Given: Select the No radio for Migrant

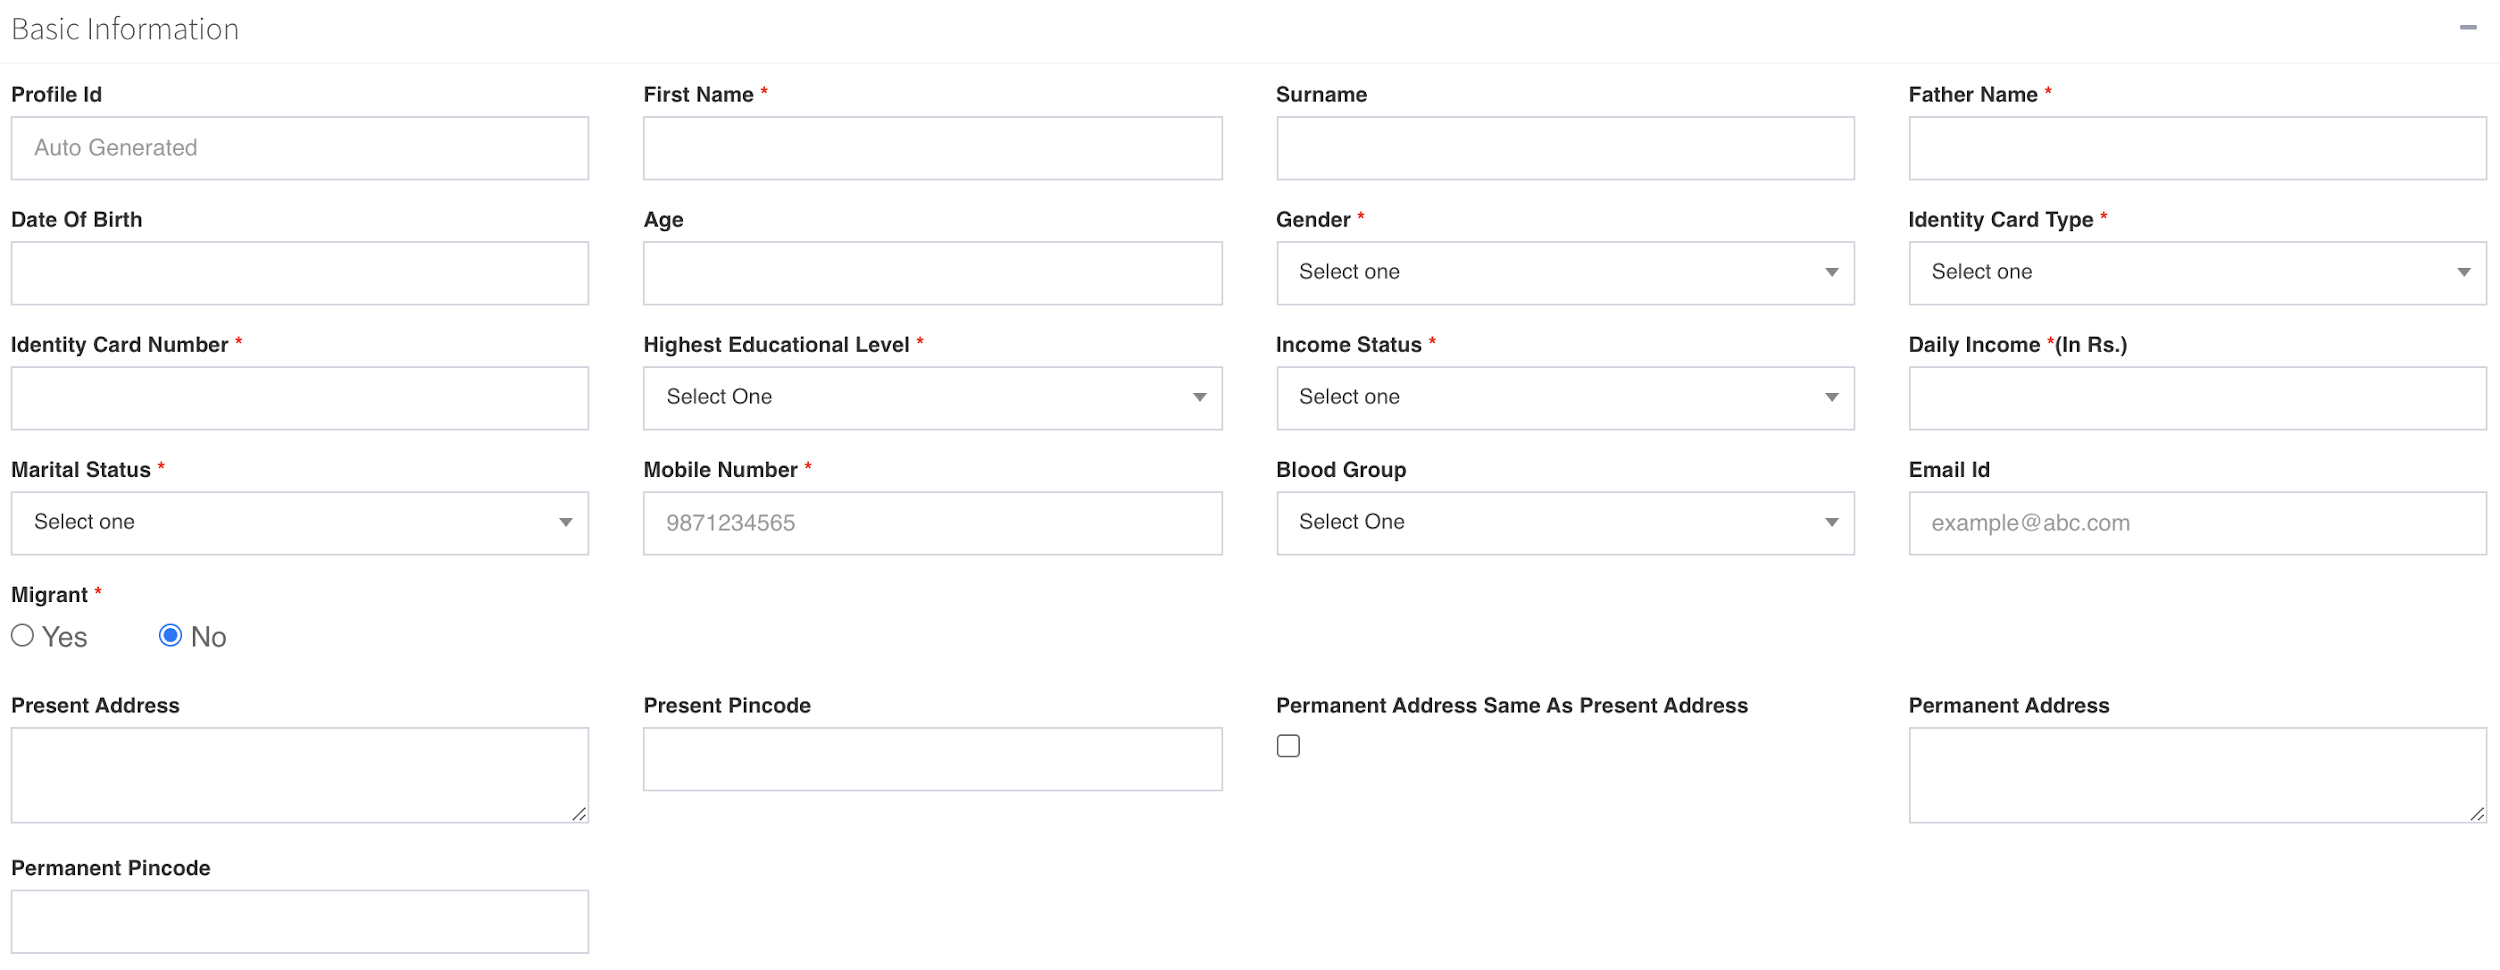Looking at the screenshot, I should [x=171, y=636].
